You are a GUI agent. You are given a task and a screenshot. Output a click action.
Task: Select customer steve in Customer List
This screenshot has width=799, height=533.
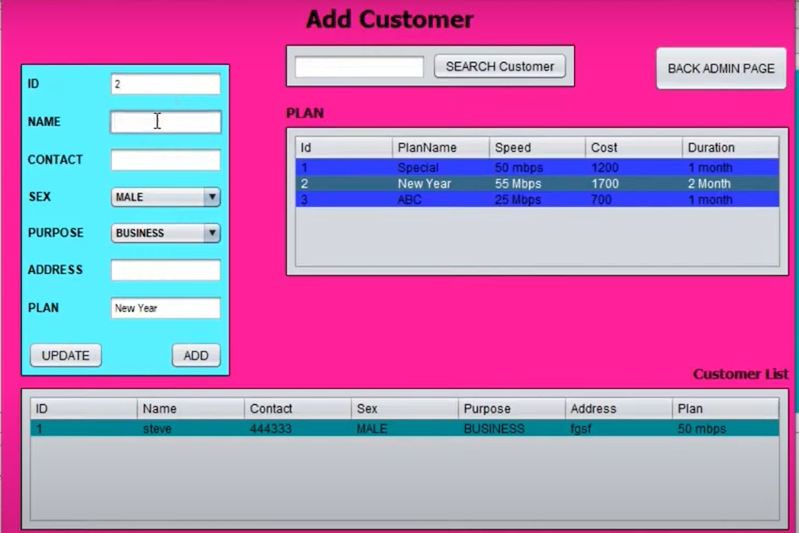405,429
